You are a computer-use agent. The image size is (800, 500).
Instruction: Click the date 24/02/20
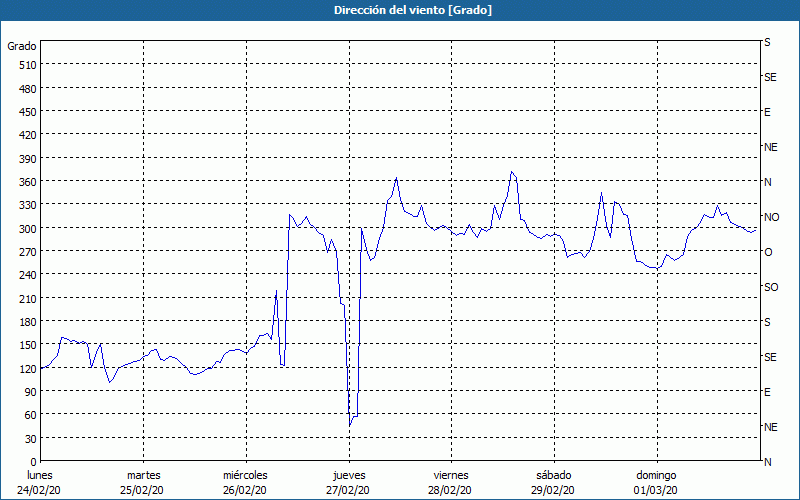pyautogui.click(x=39, y=490)
